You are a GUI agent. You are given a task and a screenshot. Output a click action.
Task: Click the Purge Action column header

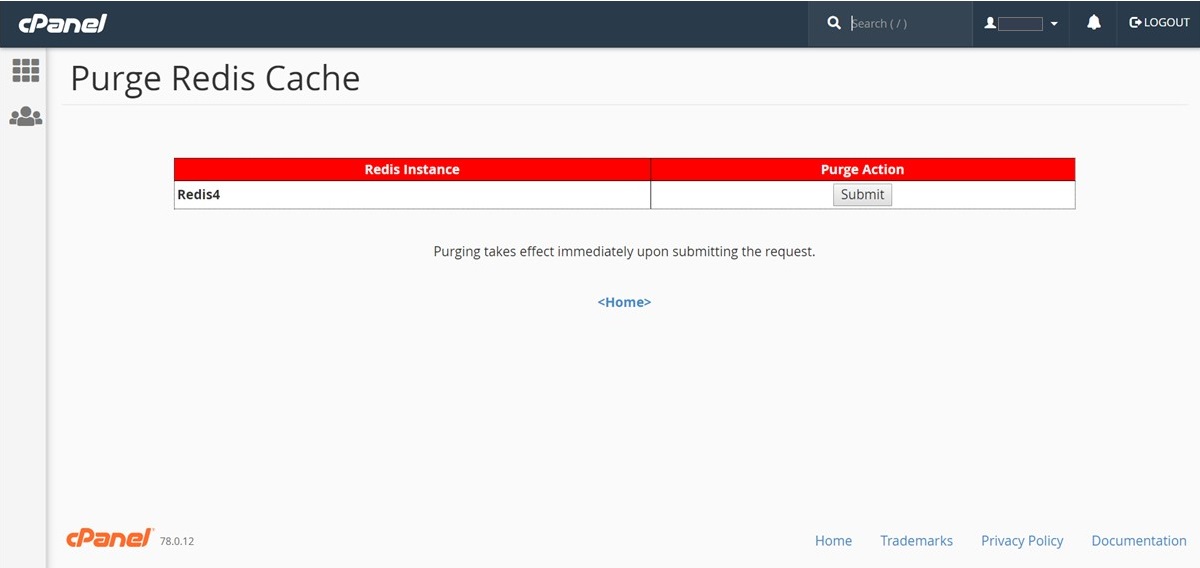[862, 170]
